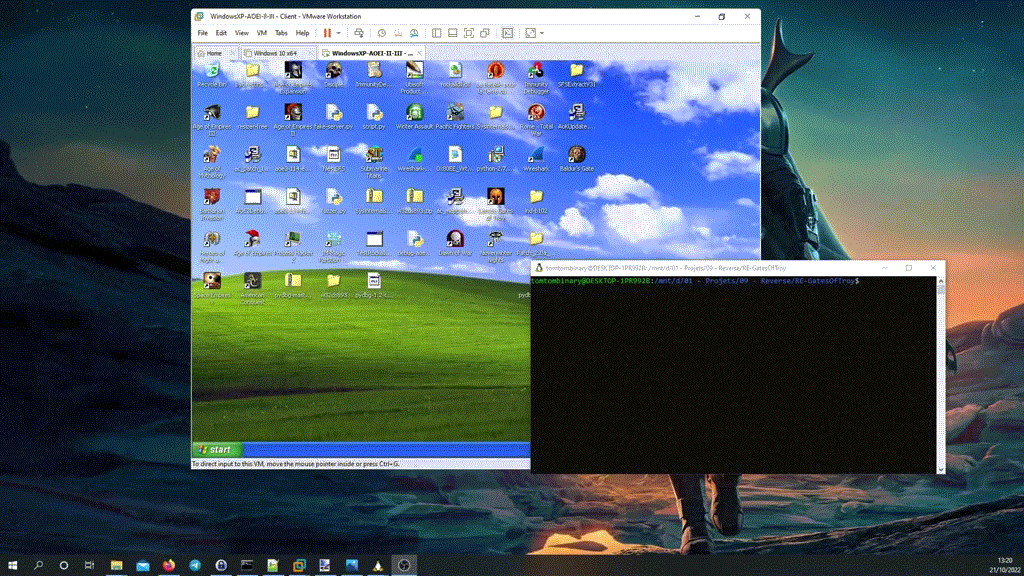
Task: Open the Mail app from the taskbar
Action: (x=142, y=565)
